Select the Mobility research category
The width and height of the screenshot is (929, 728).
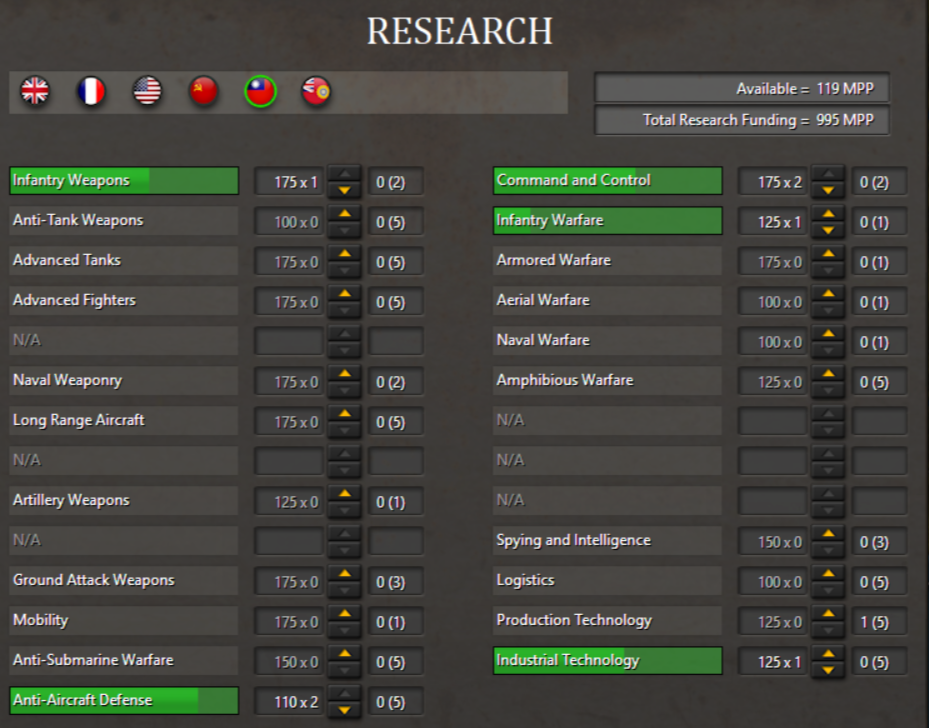[x=124, y=620]
